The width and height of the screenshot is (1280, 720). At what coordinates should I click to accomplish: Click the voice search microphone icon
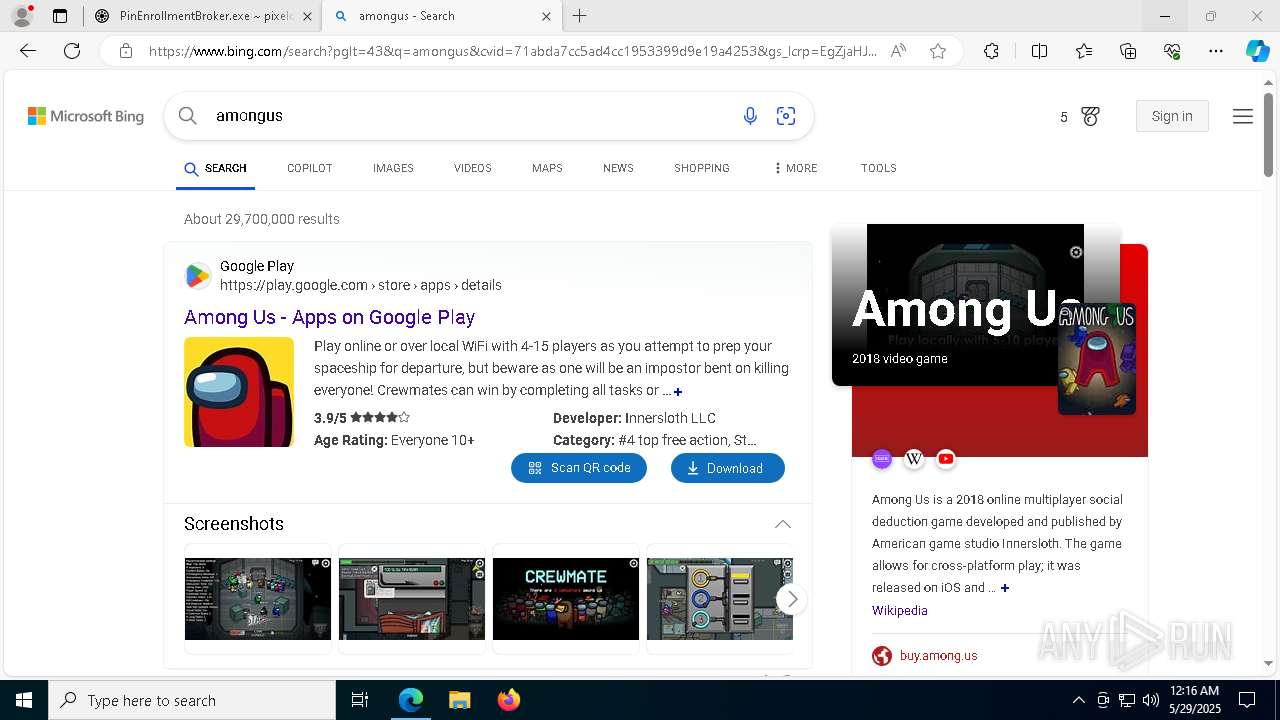click(x=750, y=116)
